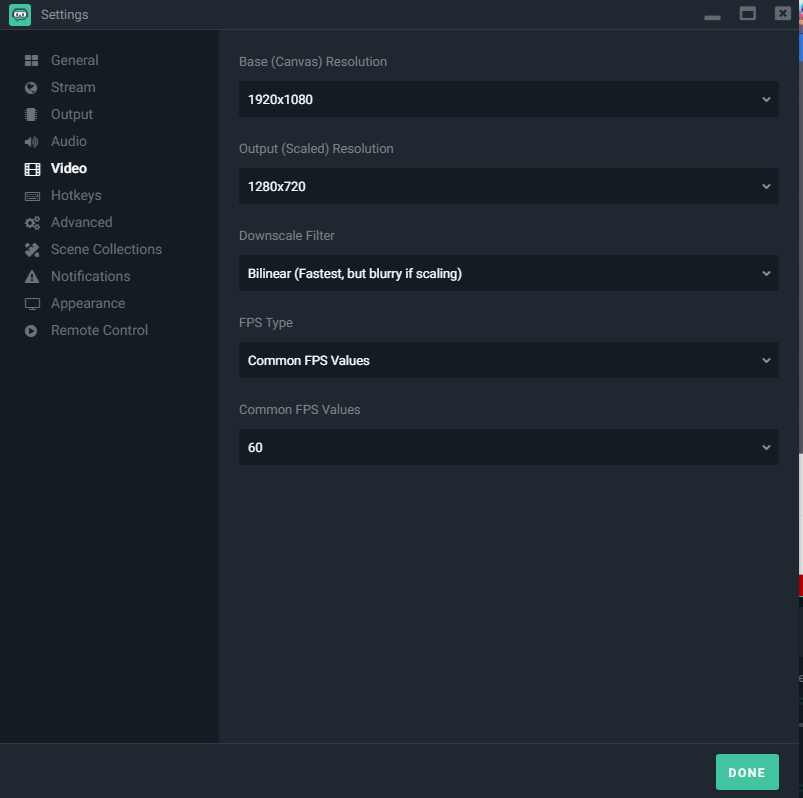Viewport: 803px width, 798px height.
Task: Expand the Downscale Filter dropdown
Action: point(508,273)
